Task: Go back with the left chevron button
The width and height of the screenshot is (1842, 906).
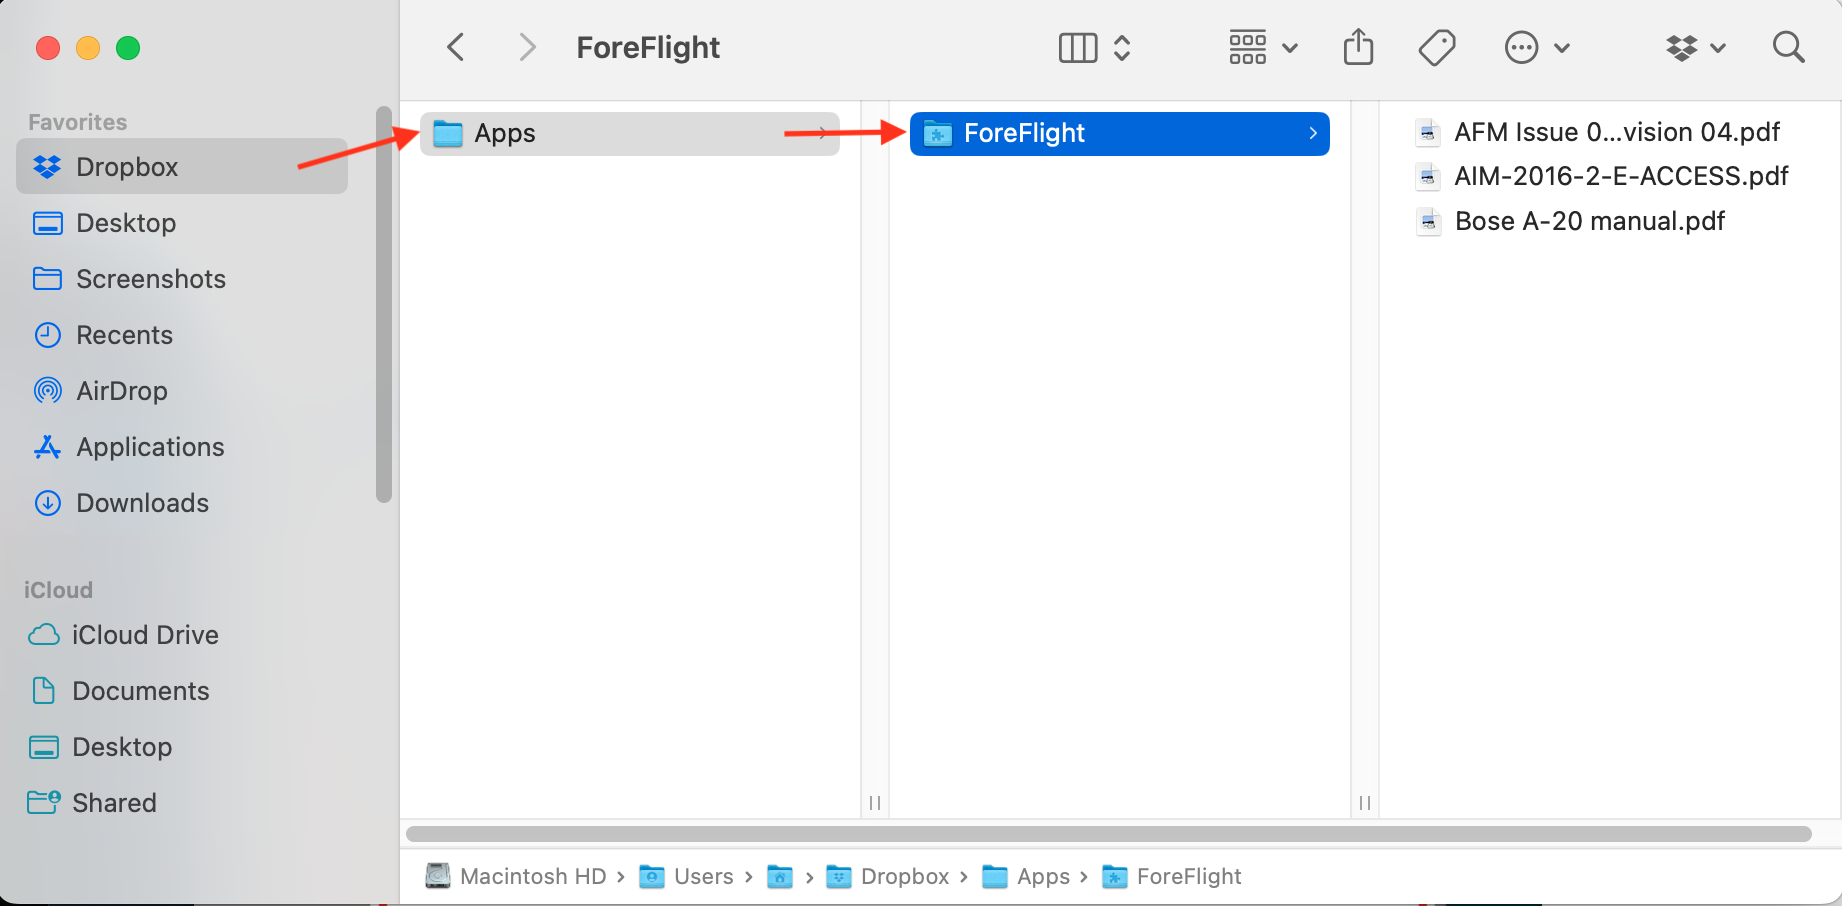Action: (456, 47)
